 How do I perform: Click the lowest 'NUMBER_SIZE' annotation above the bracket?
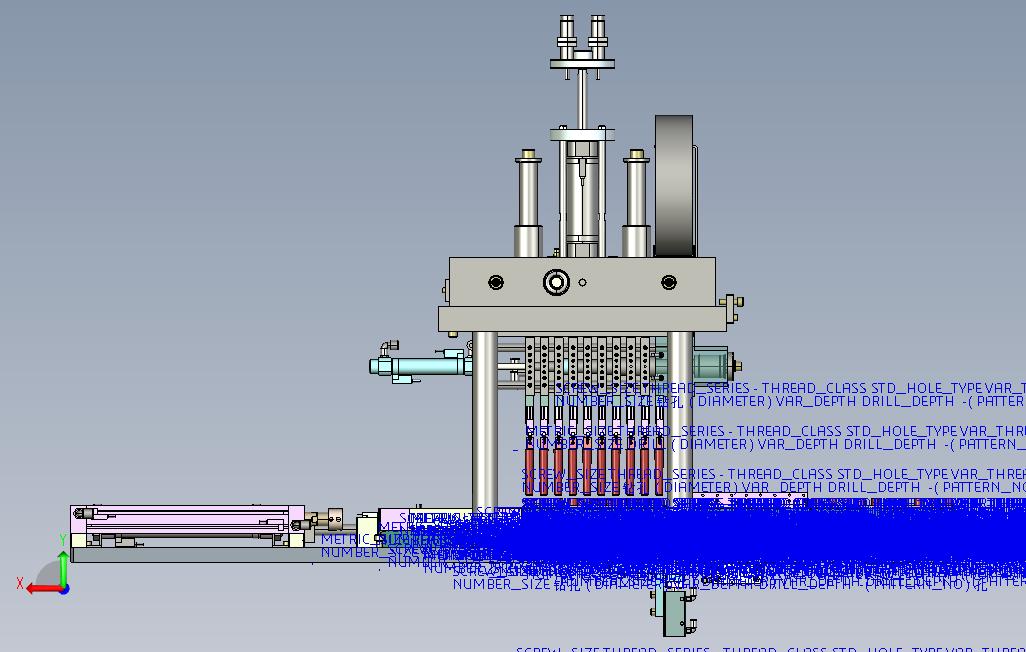[720, 584]
